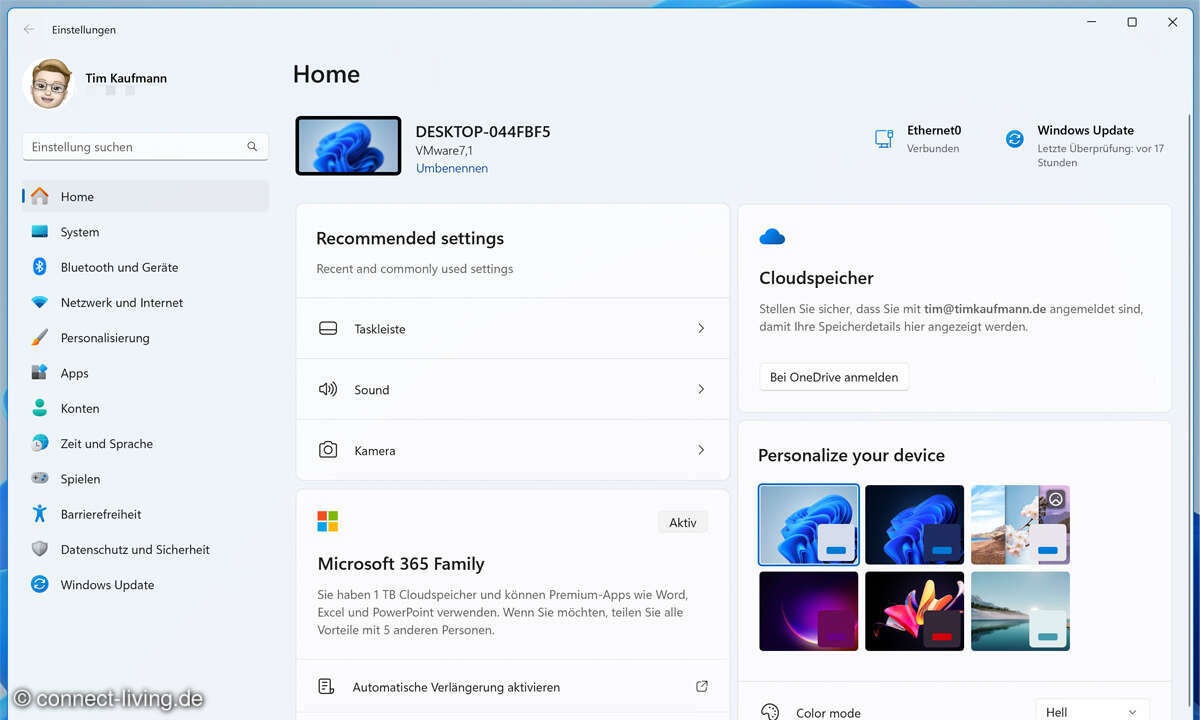Image resolution: width=1200 pixels, height=720 pixels.
Task: Click the Apps icon in sidebar
Action: [40, 372]
